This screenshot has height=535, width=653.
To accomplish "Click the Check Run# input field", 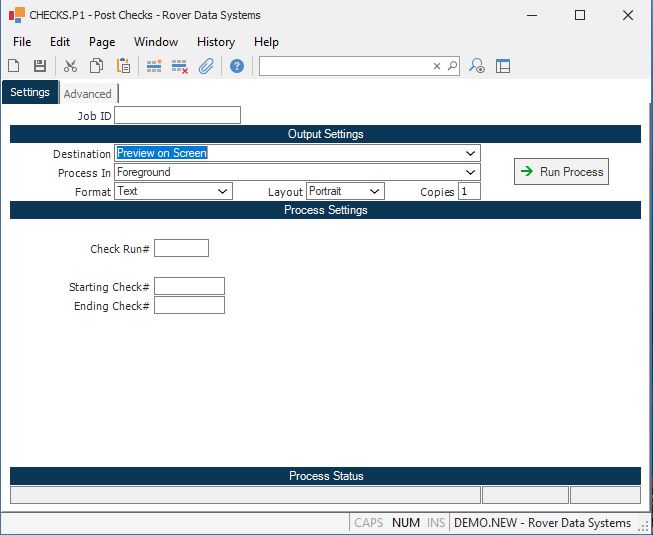I will [x=181, y=248].
